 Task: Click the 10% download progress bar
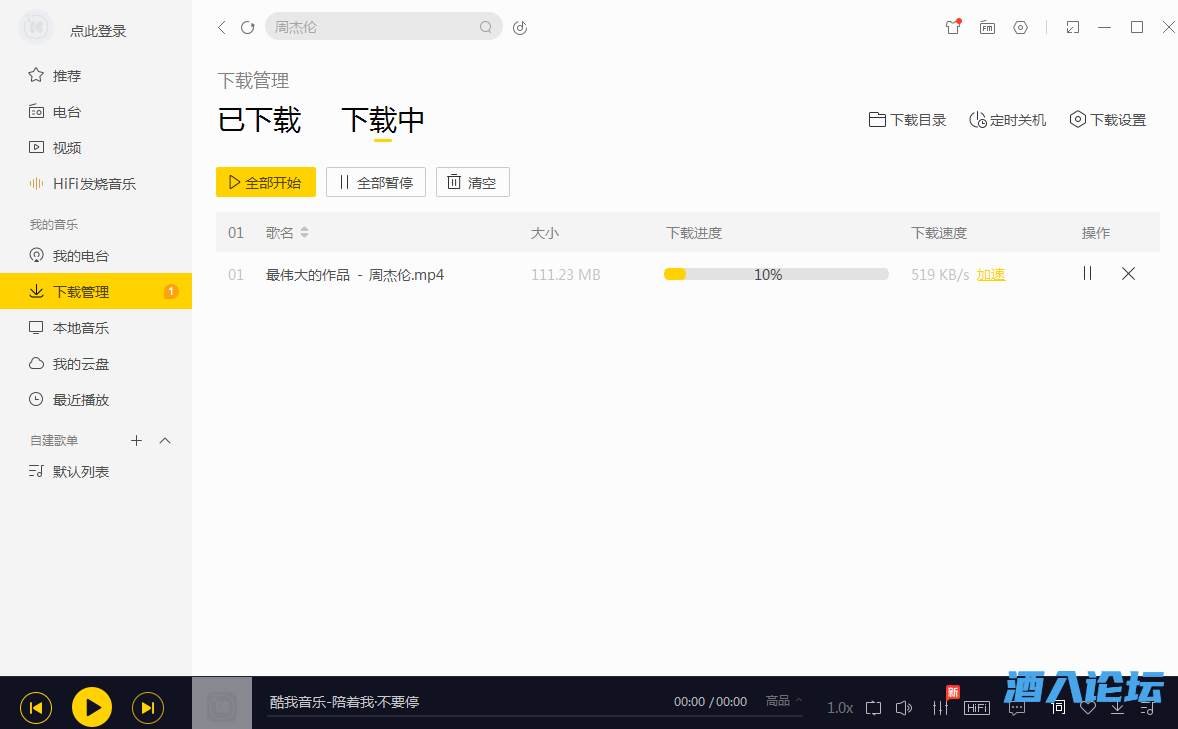click(776, 274)
